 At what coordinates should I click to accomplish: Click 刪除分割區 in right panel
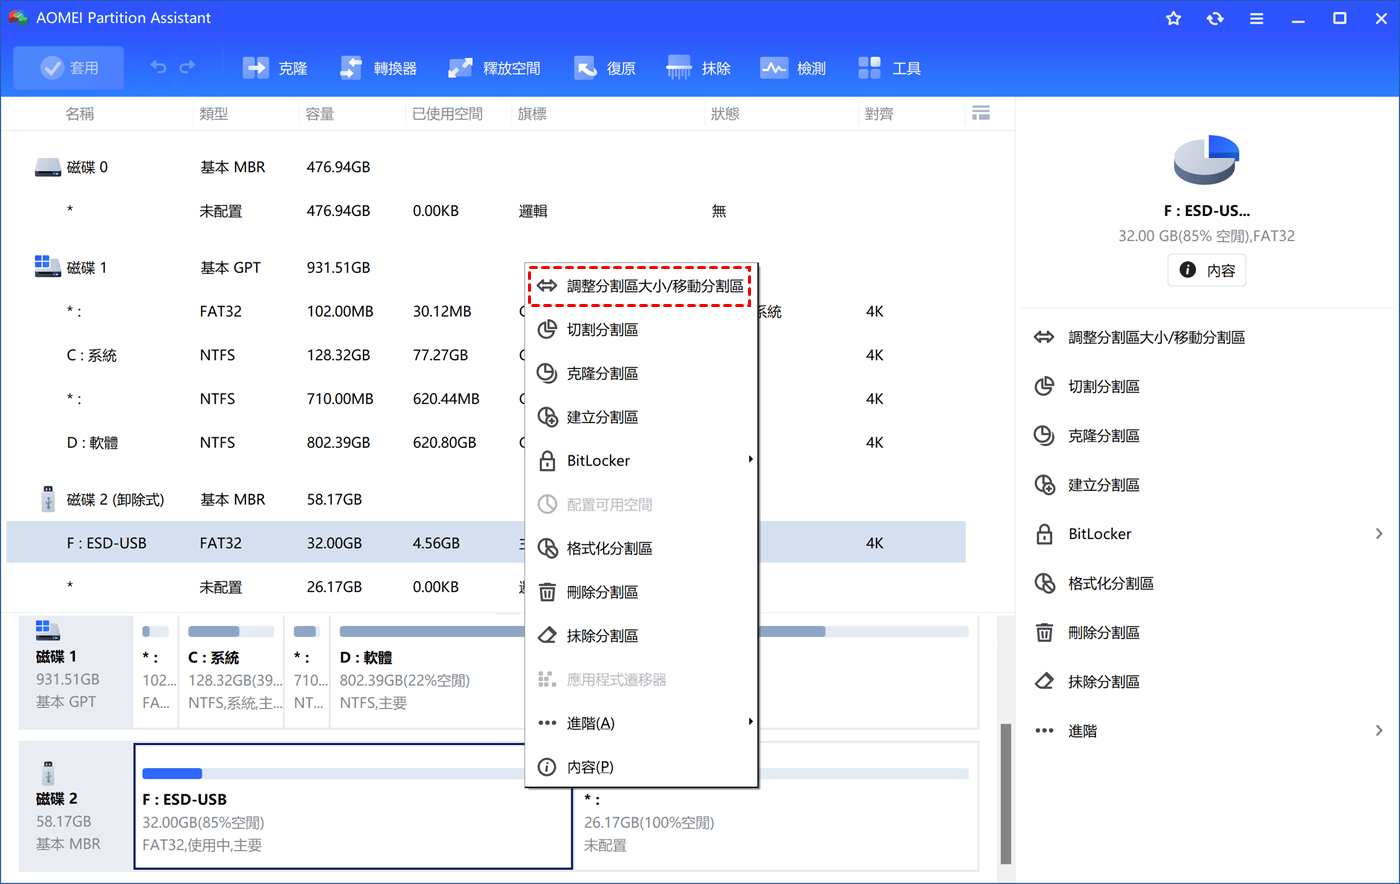tap(1104, 633)
